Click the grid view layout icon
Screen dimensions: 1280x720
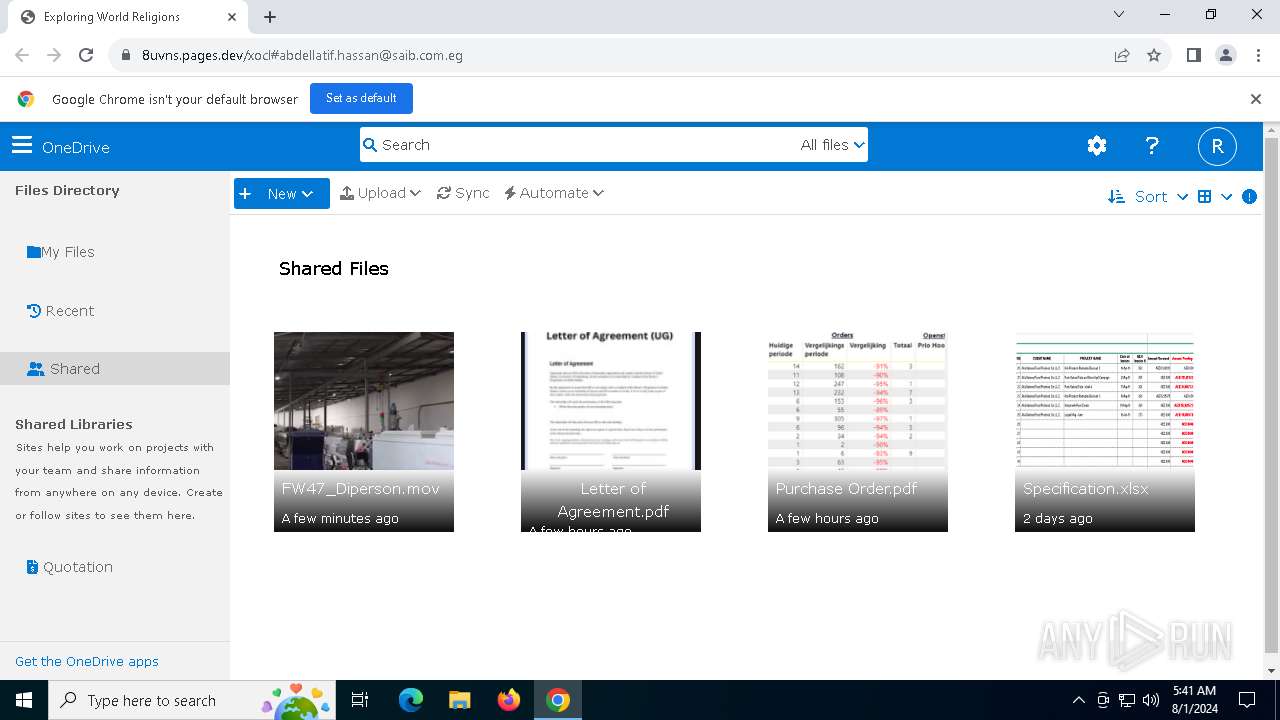point(1204,197)
